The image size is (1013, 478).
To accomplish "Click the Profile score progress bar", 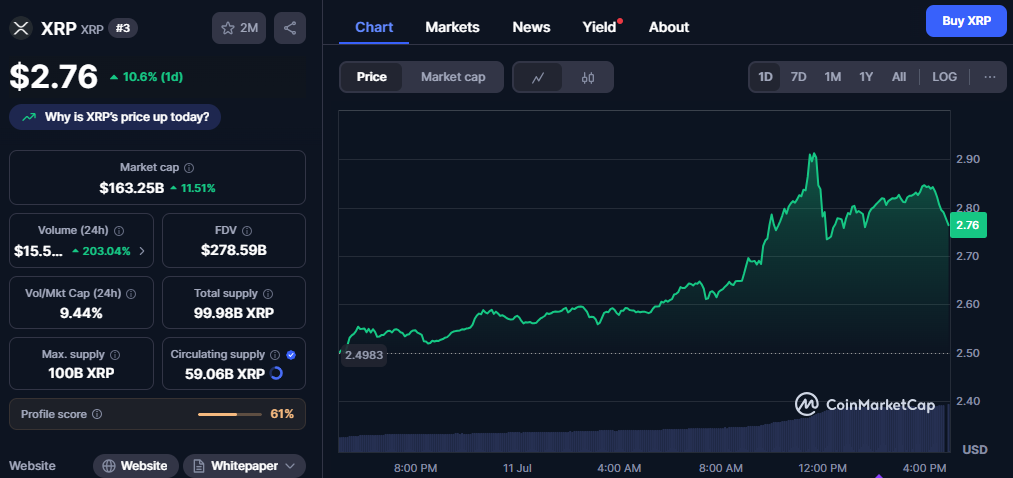I will click(x=230, y=414).
